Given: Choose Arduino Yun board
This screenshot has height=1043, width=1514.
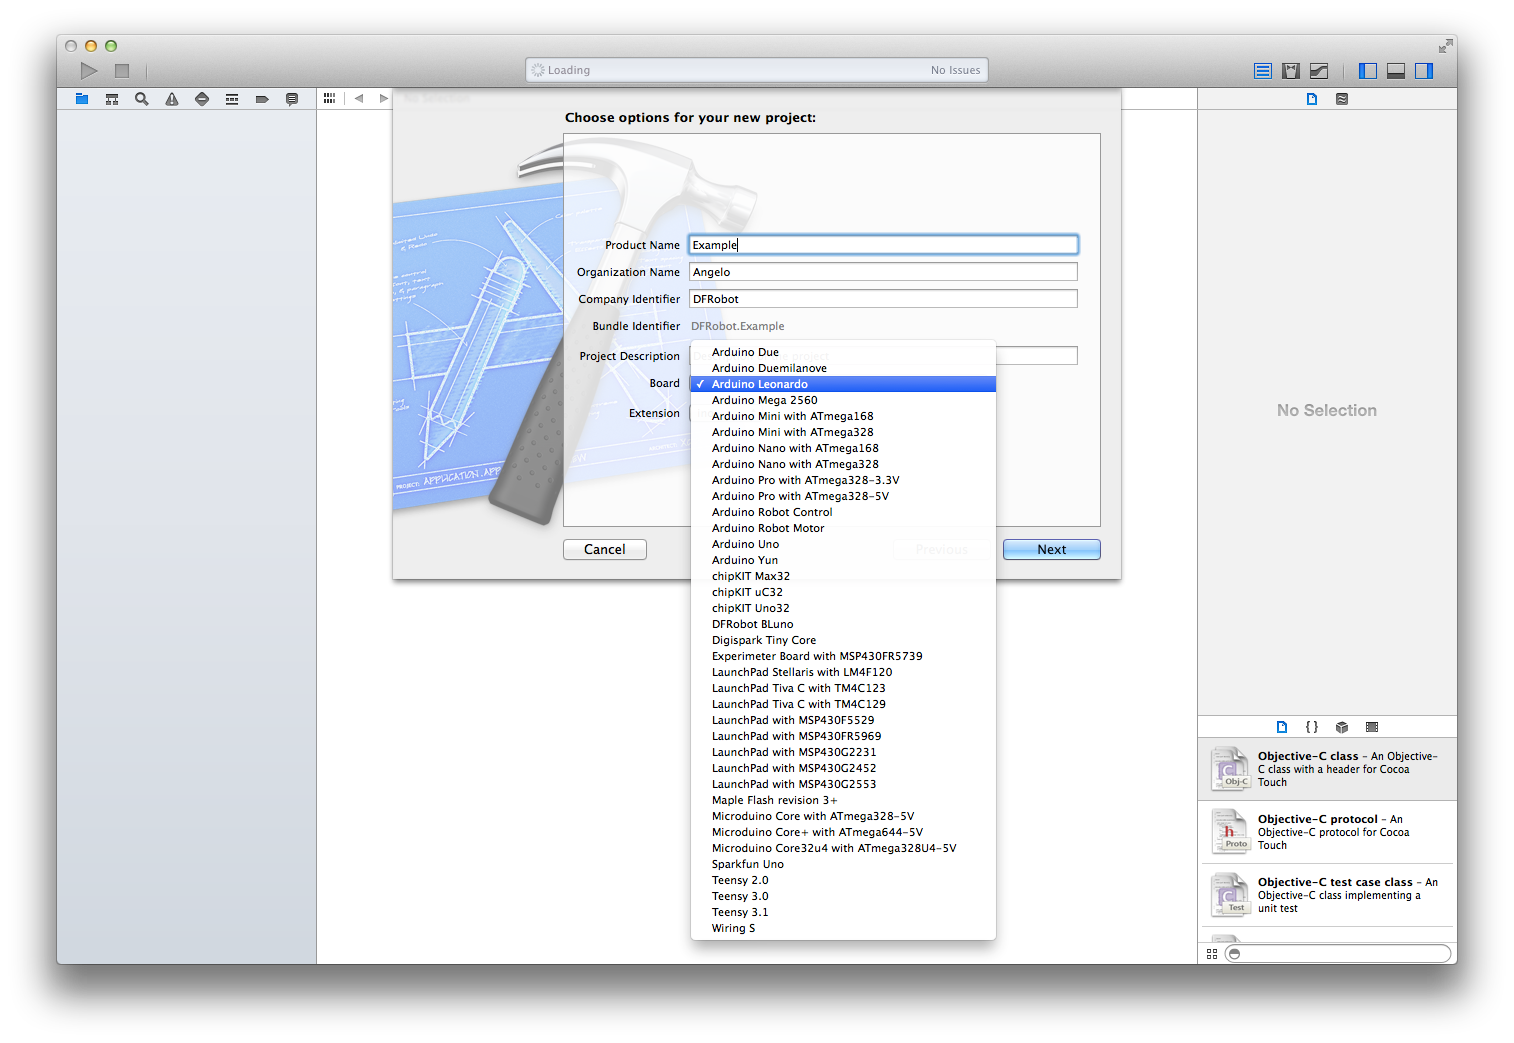Looking at the screenshot, I should point(843,560).
